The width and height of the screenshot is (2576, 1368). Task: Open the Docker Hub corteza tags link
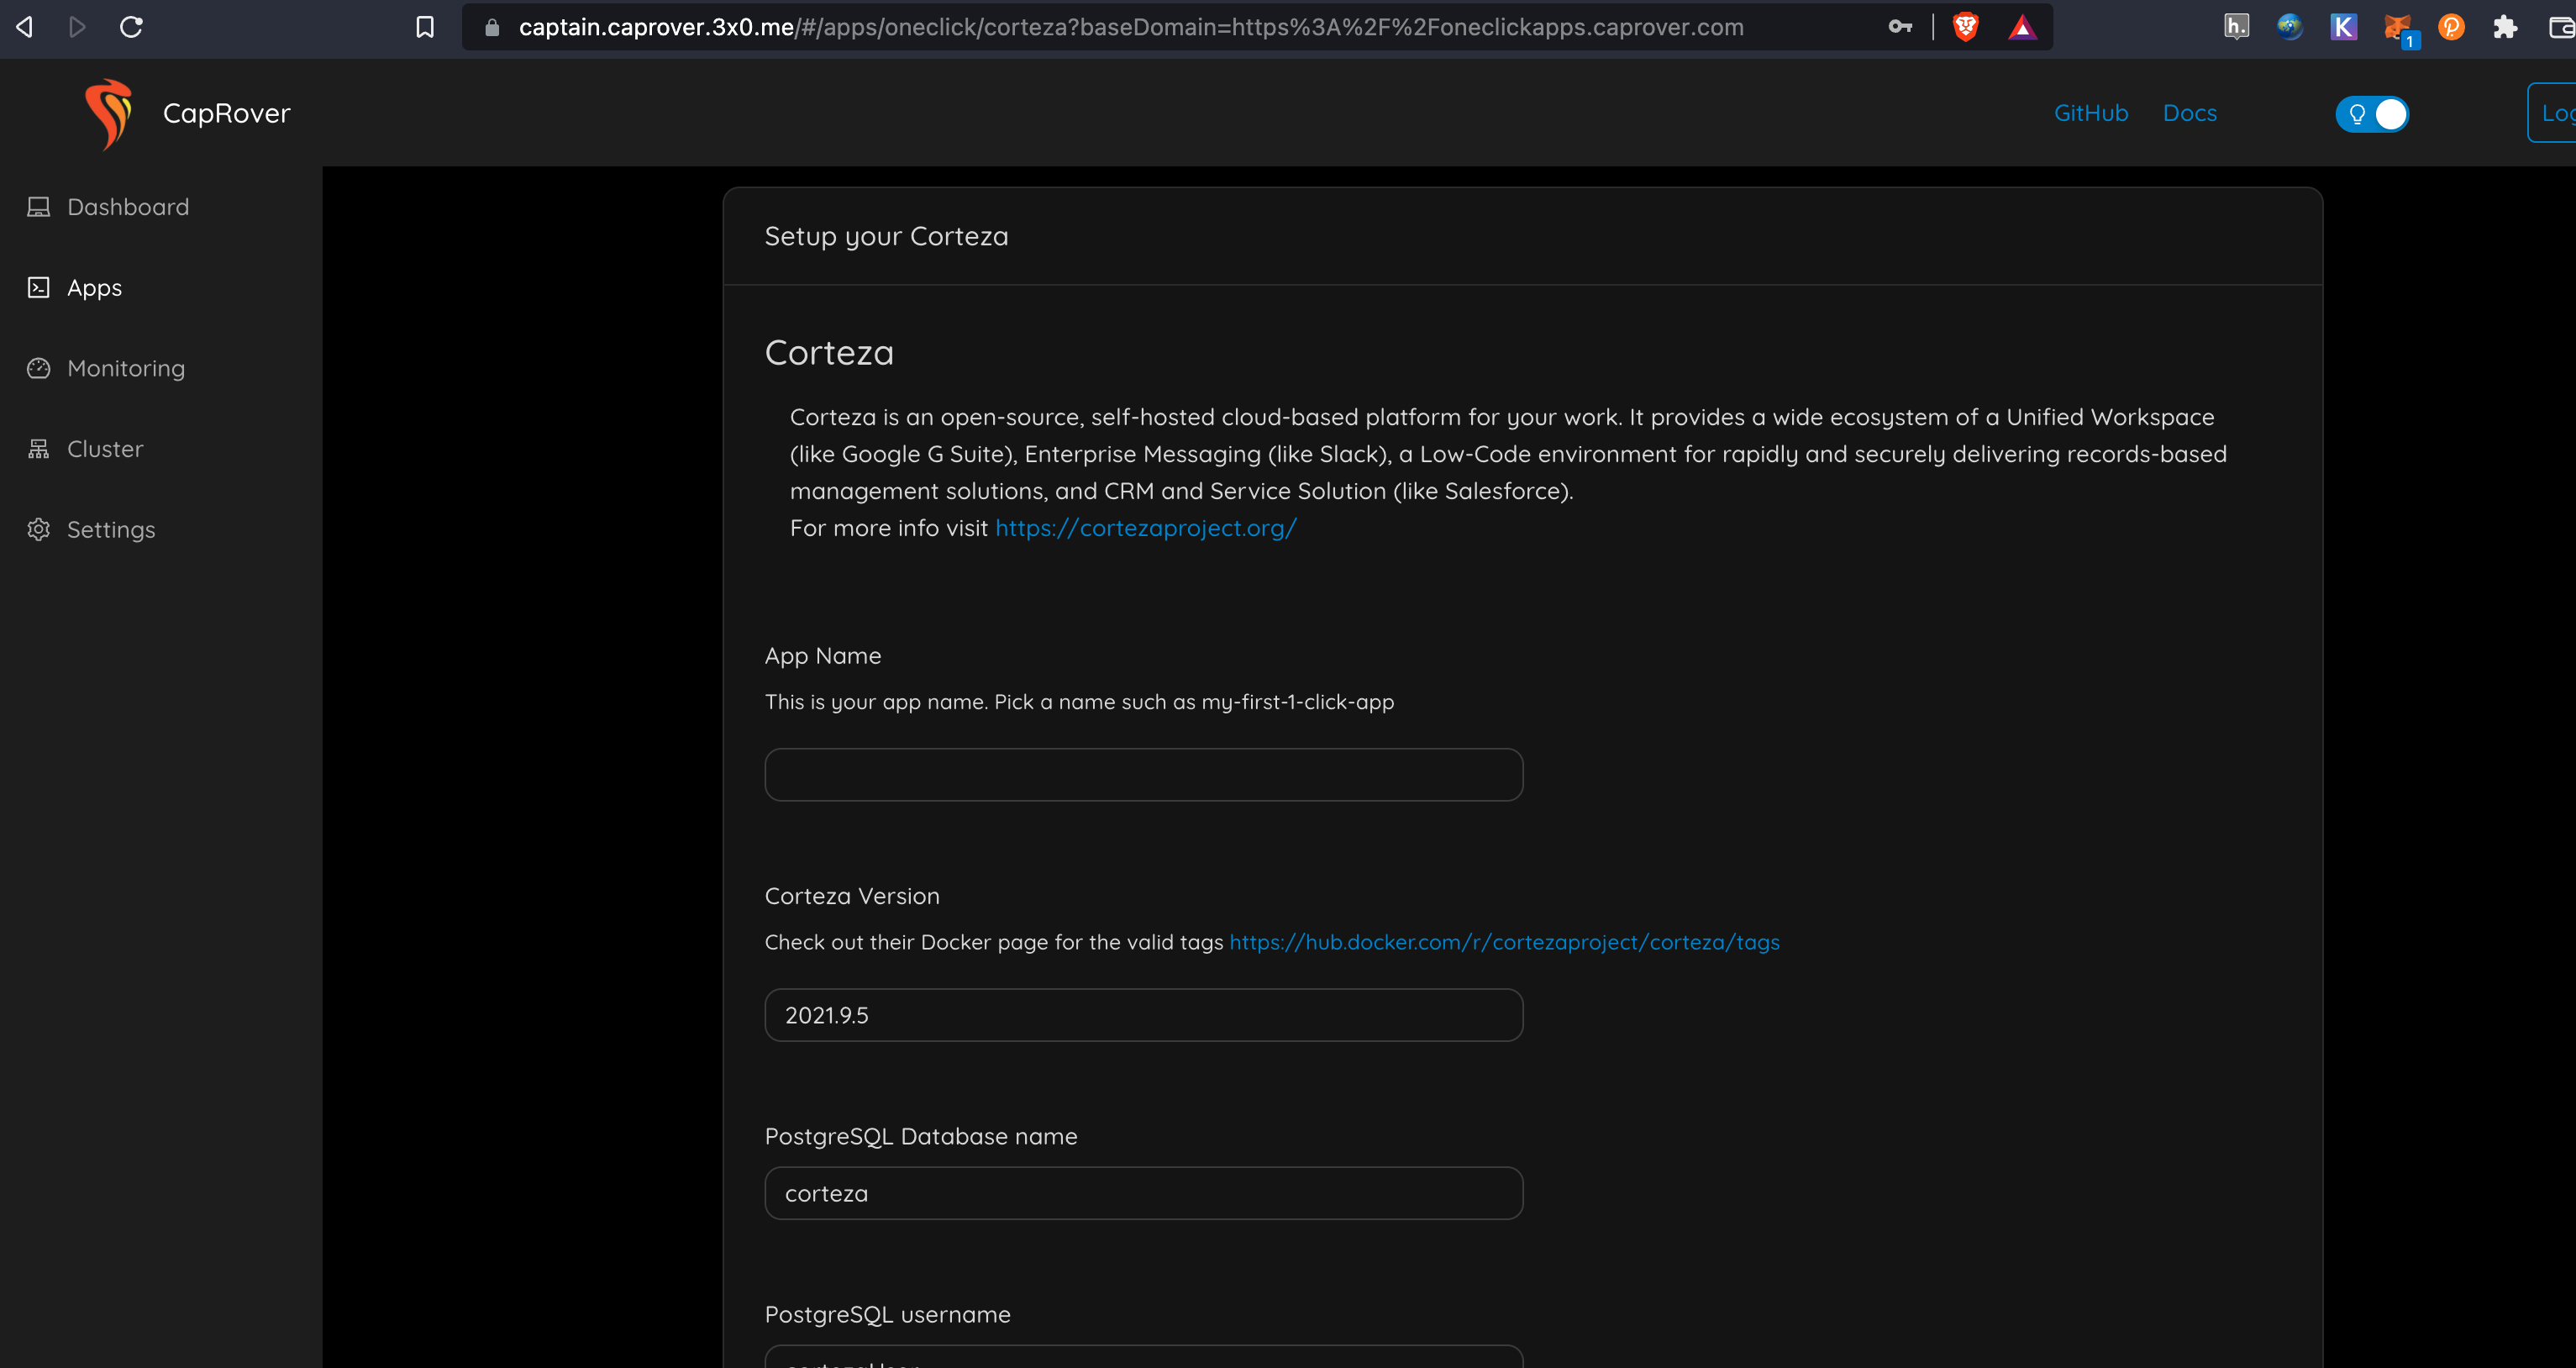pyautogui.click(x=1504, y=942)
